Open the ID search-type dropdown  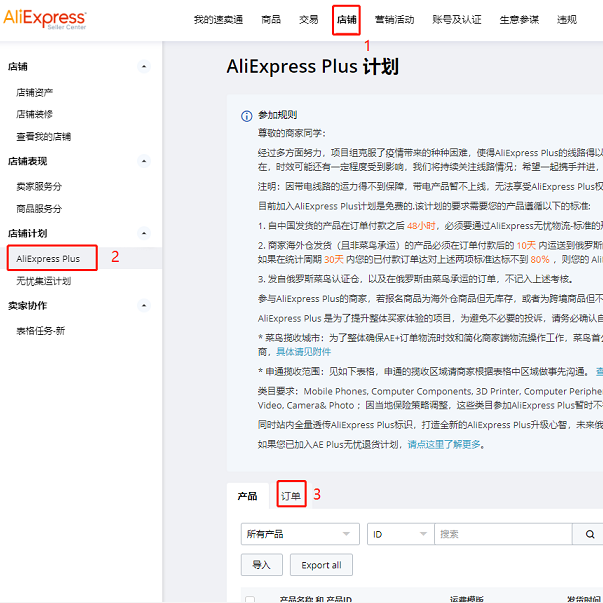[x=400, y=534]
